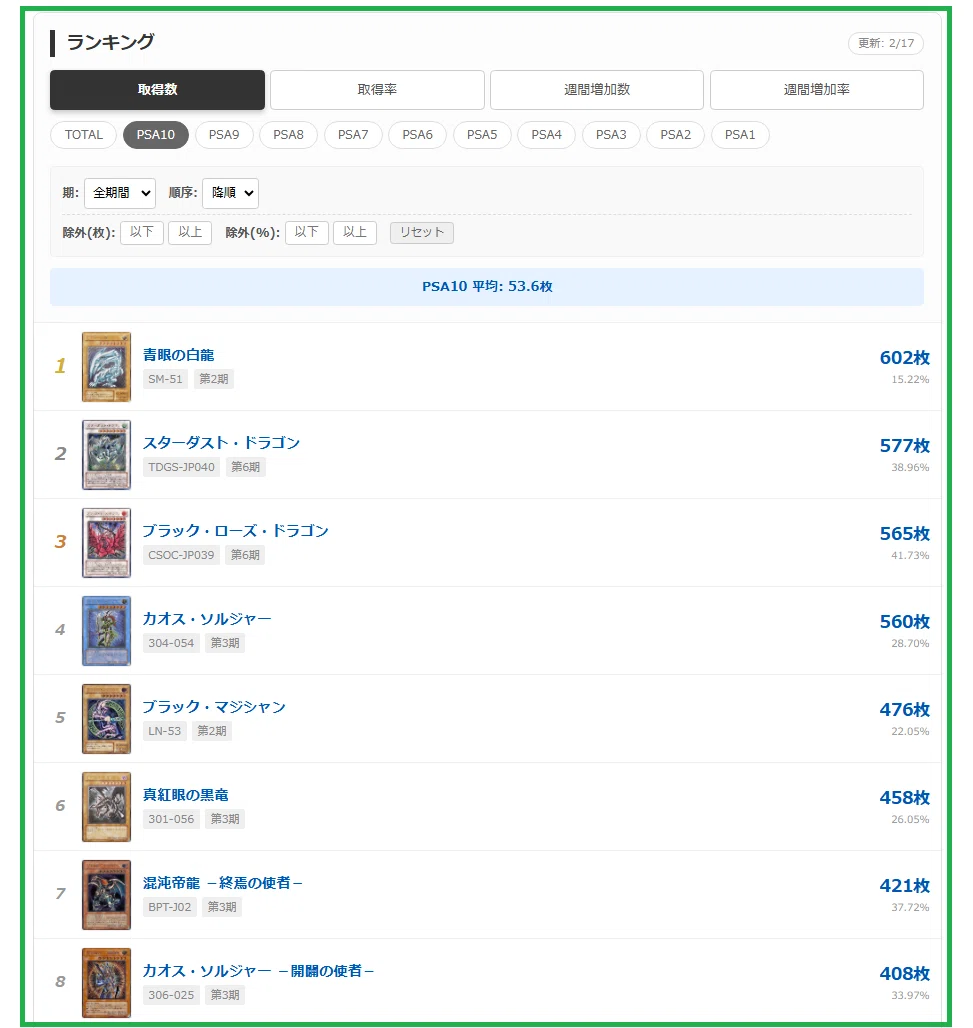Choose the PSA3 grade filter

(x=611, y=135)
